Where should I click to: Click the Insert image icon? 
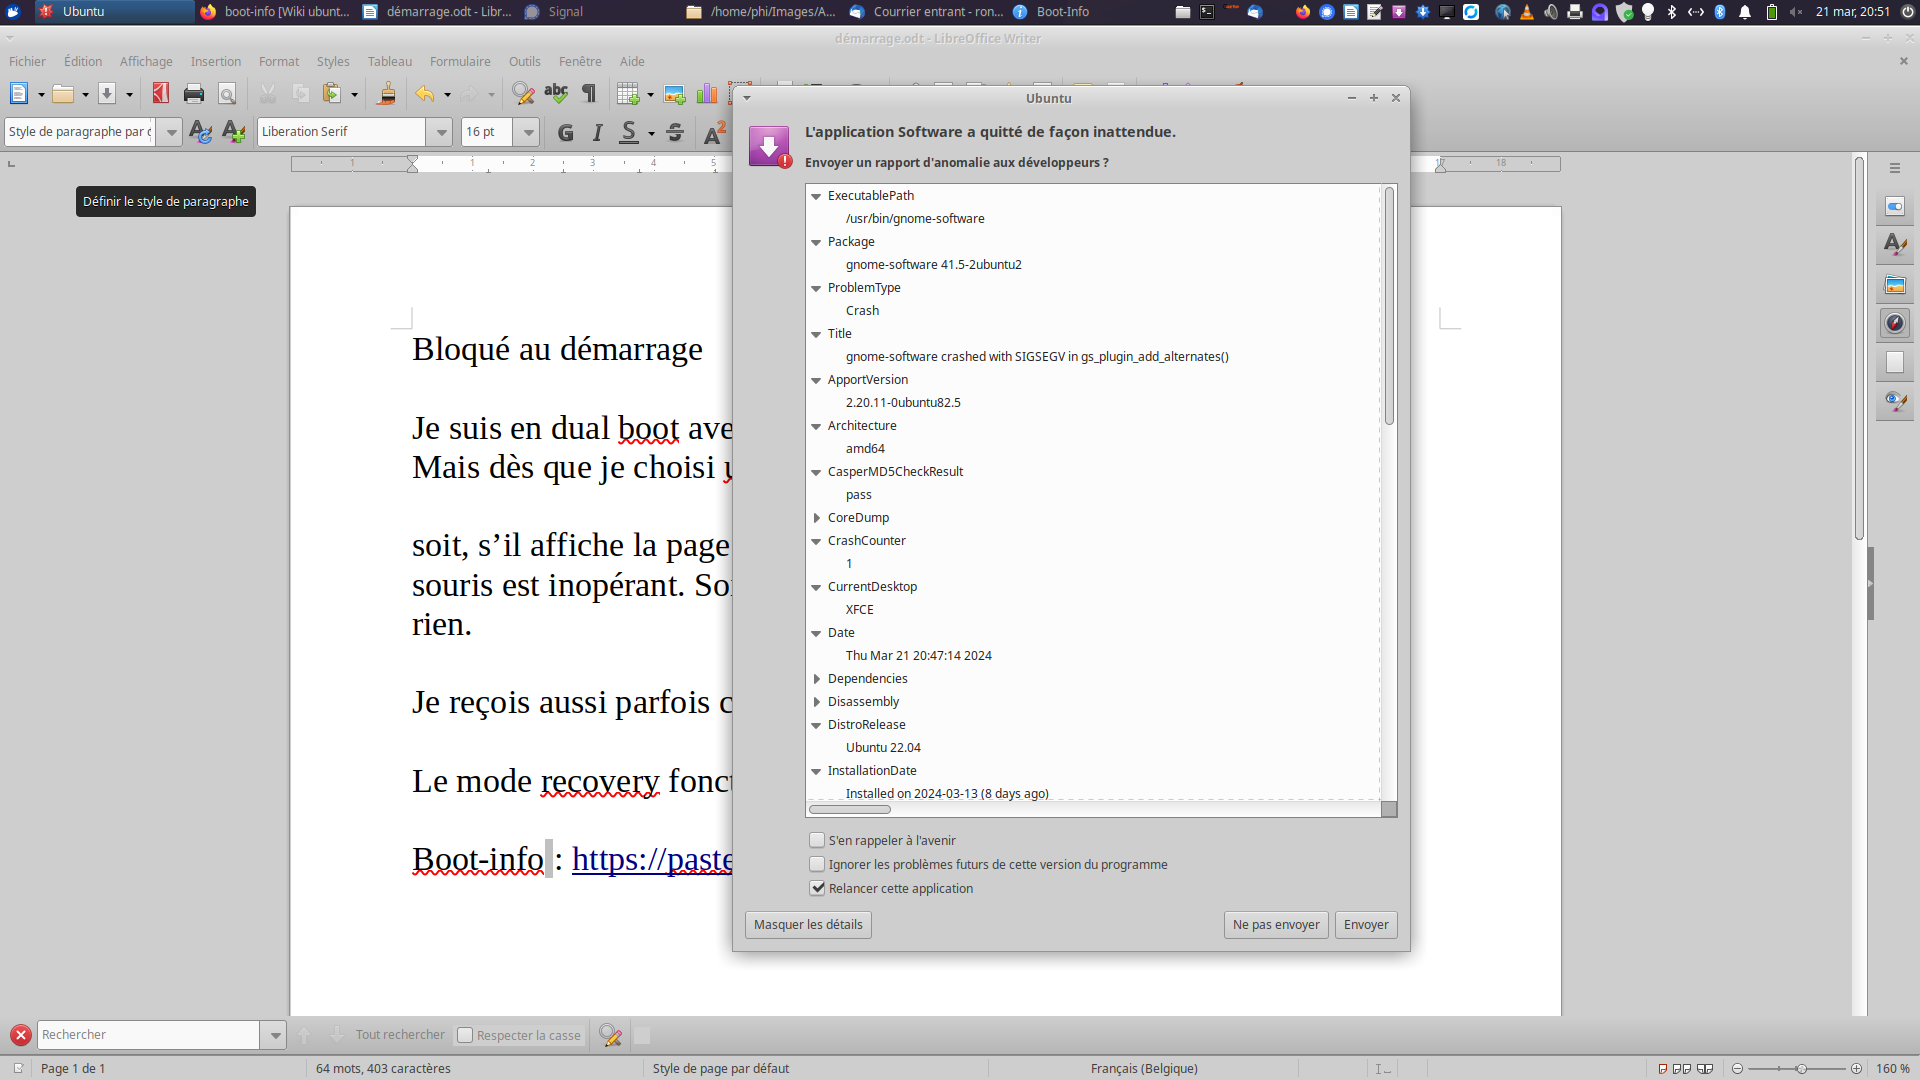coord(675,94)
